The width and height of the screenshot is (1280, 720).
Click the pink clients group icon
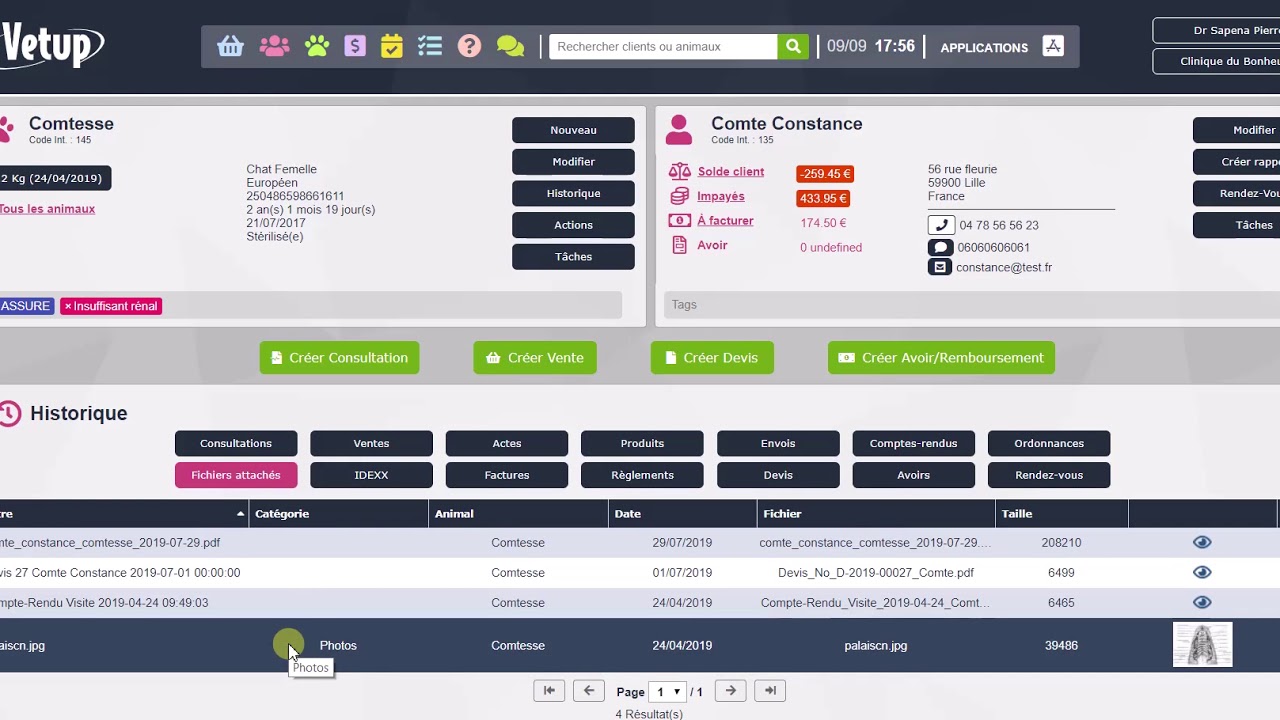coord(274,47)
